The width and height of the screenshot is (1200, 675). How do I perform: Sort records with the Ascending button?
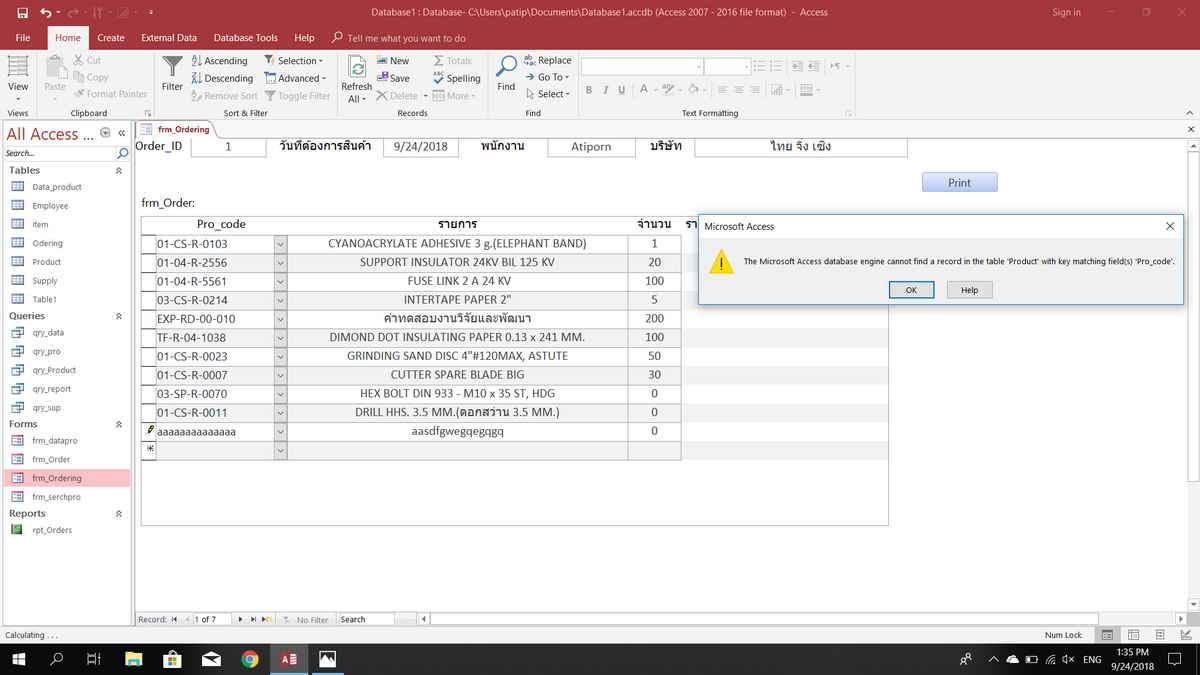(x=219, y=60)
